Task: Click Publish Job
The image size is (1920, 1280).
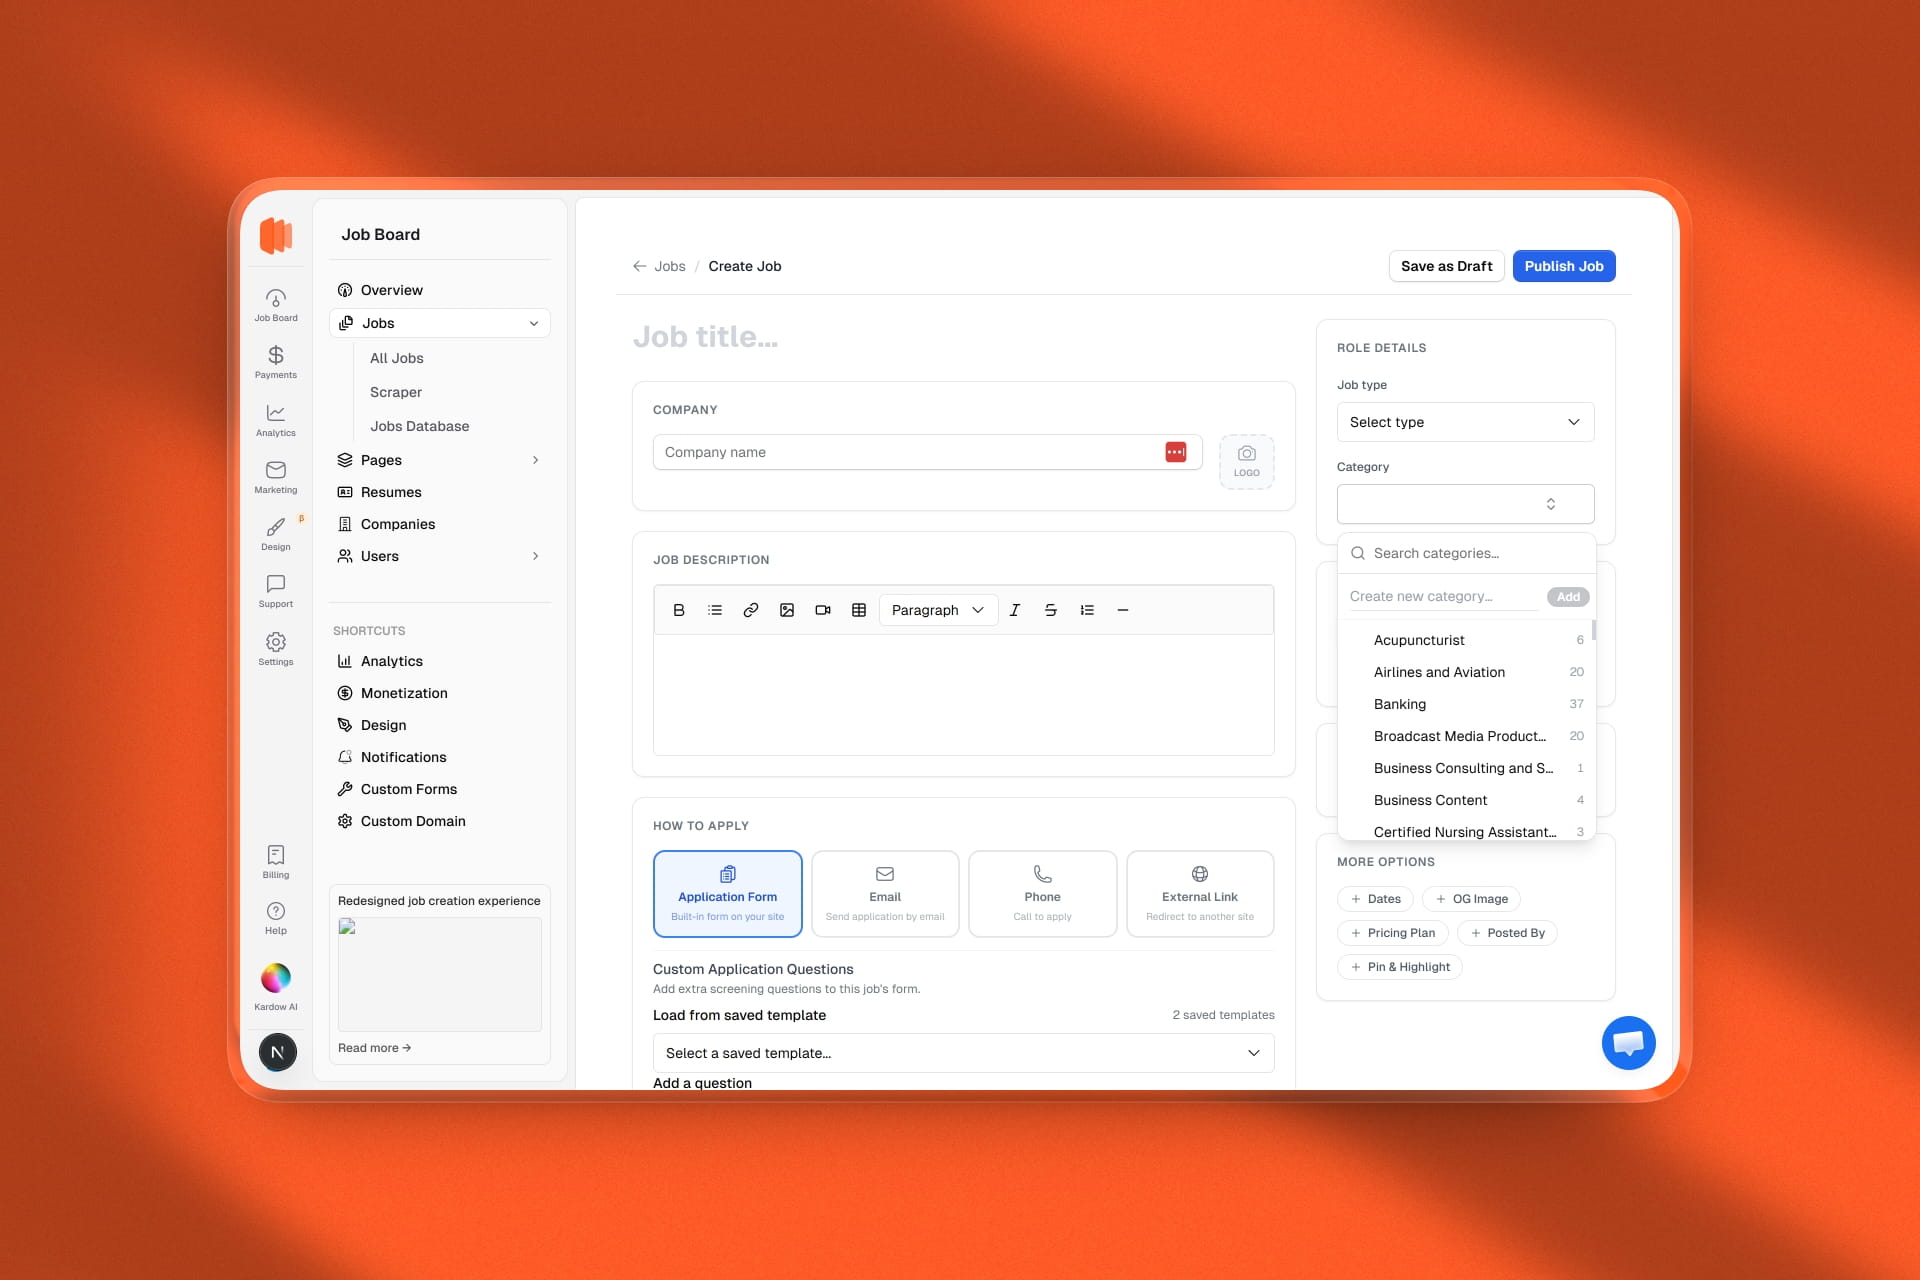Action: pyautogui.click(x=1564, y=266)
